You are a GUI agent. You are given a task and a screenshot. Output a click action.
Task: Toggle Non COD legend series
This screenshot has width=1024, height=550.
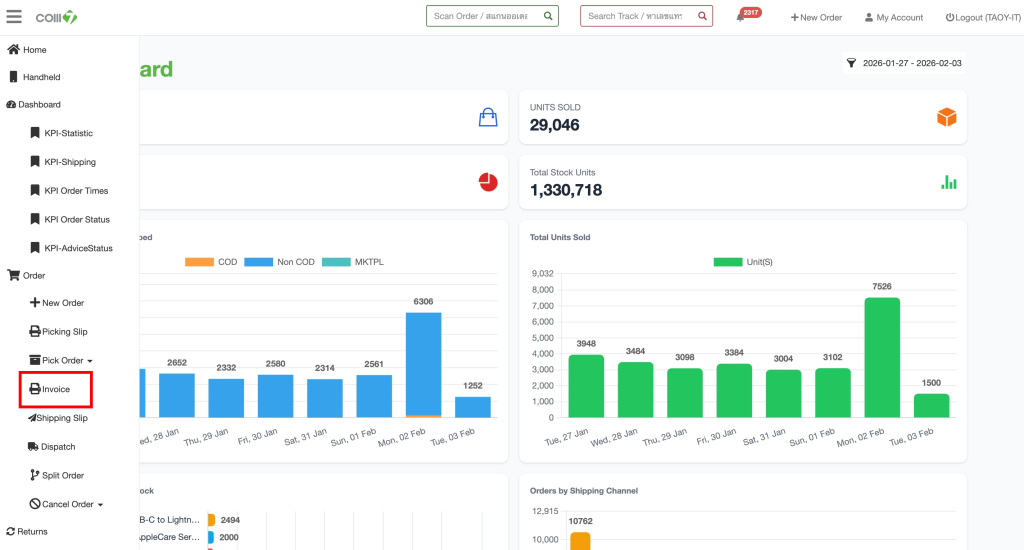point(279,262)
